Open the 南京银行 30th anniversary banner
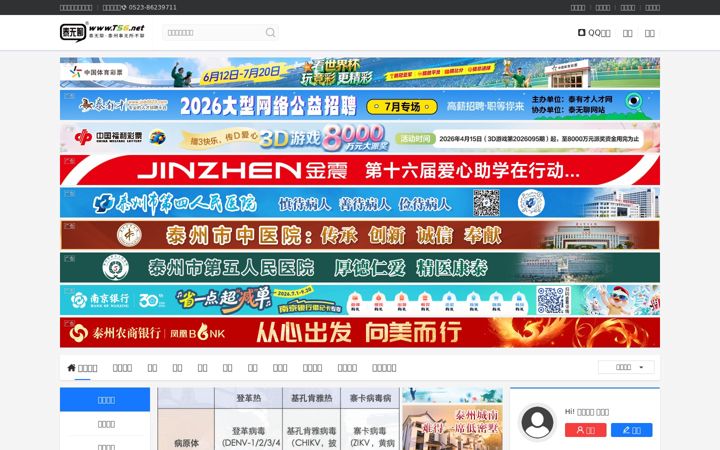The width and height of the screenshot is (720, 450). [x=360, y=300]
